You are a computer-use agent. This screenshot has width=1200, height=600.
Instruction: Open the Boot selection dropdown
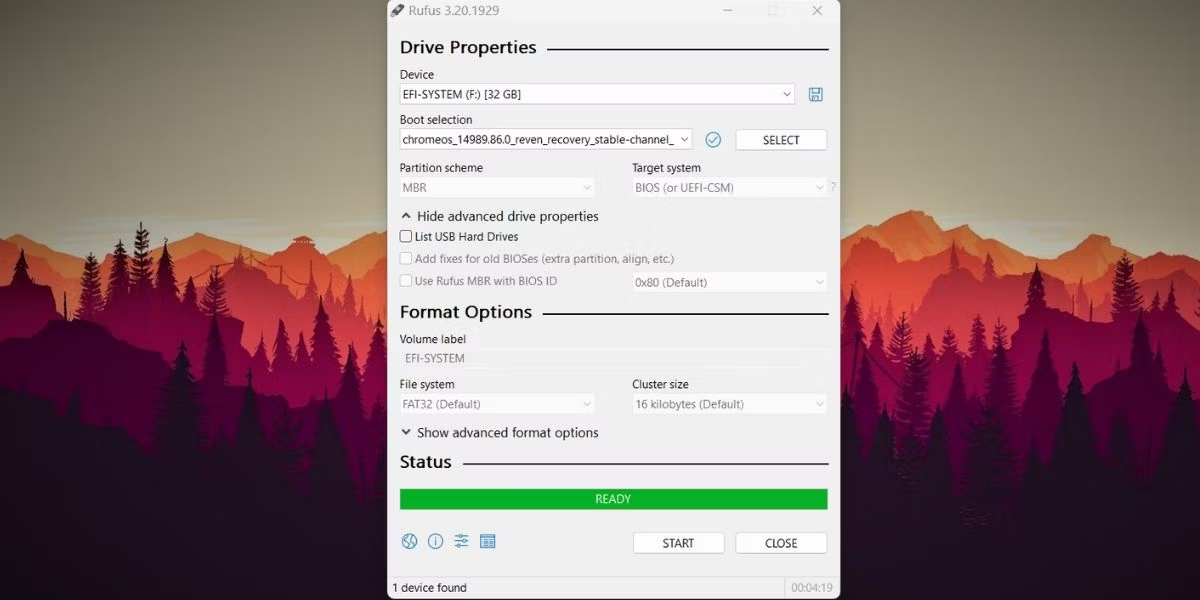tap(545, 140)
